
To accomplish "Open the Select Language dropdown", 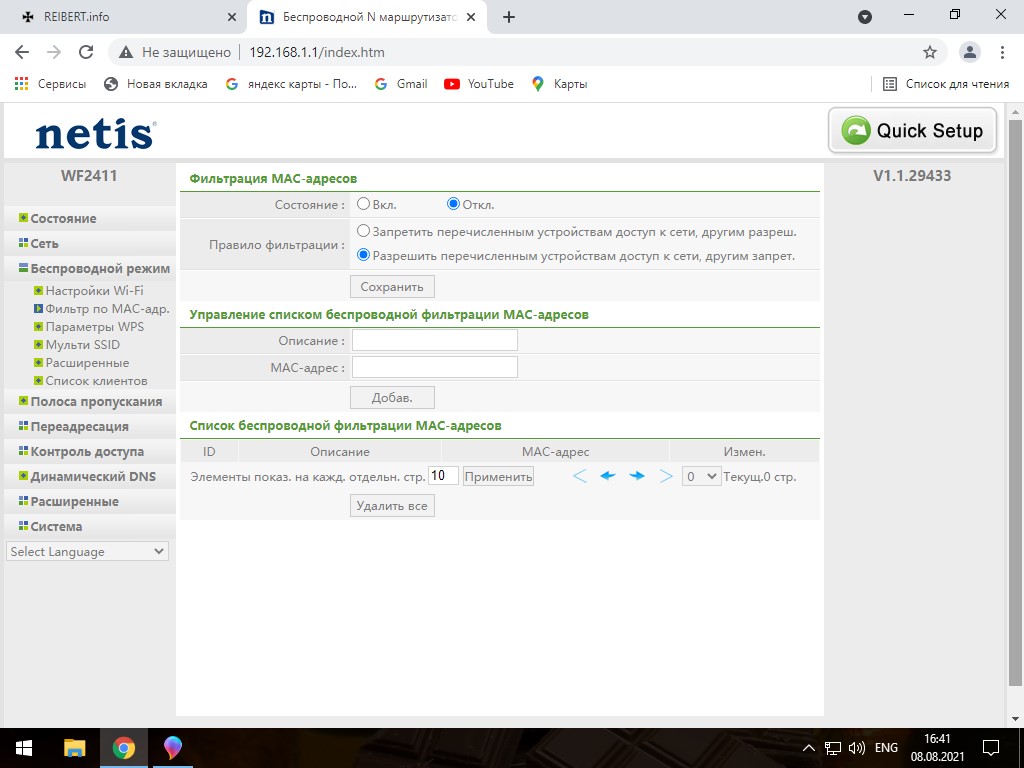I will [88, 551].
